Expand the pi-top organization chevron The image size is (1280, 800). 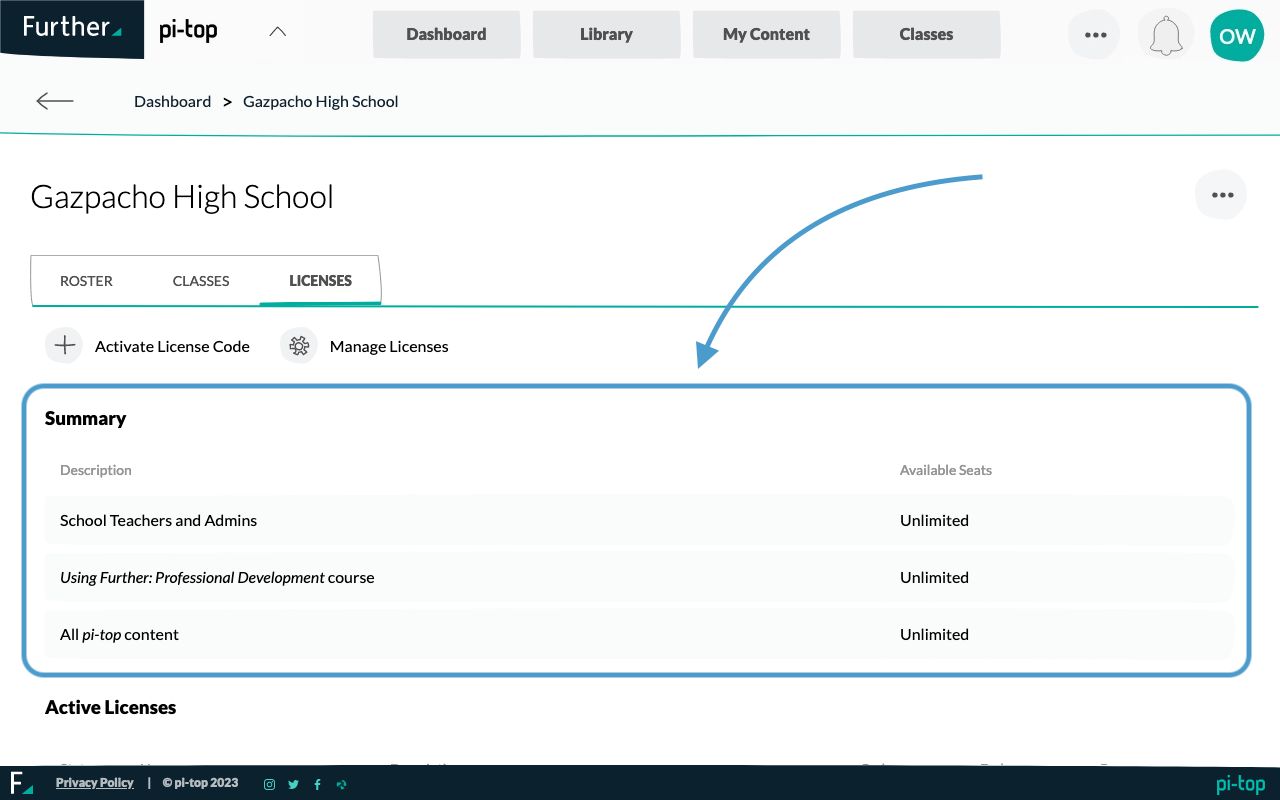click(x=278, y=31)
